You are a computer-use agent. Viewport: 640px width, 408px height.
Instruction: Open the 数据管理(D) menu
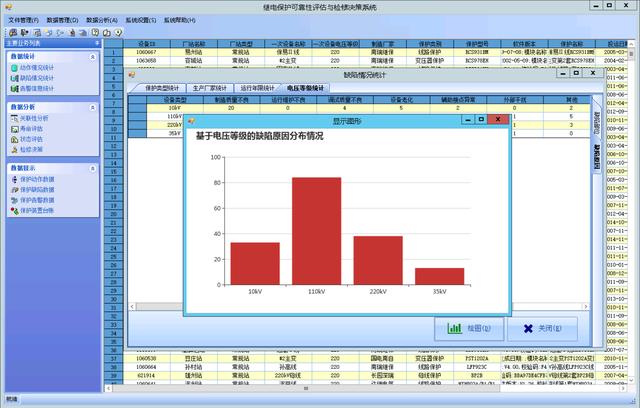coord(62,20)
